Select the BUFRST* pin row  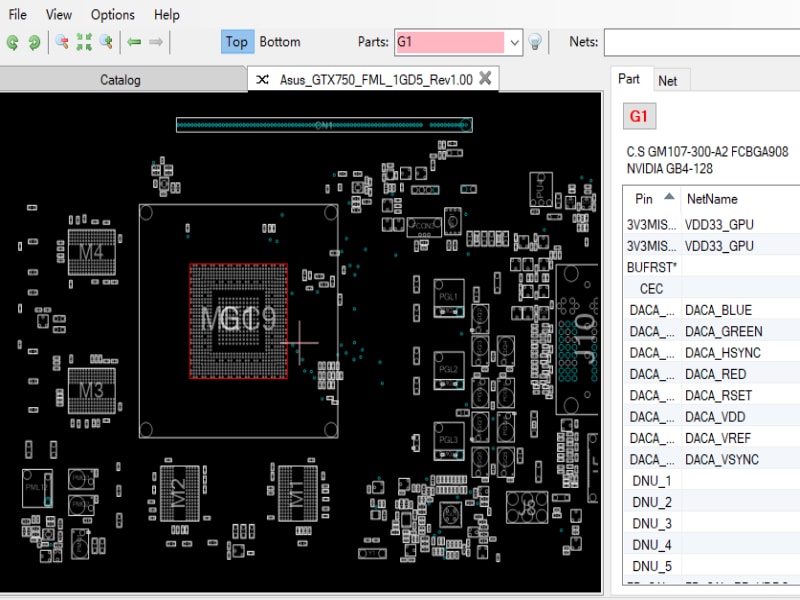[x=711, y=267]
